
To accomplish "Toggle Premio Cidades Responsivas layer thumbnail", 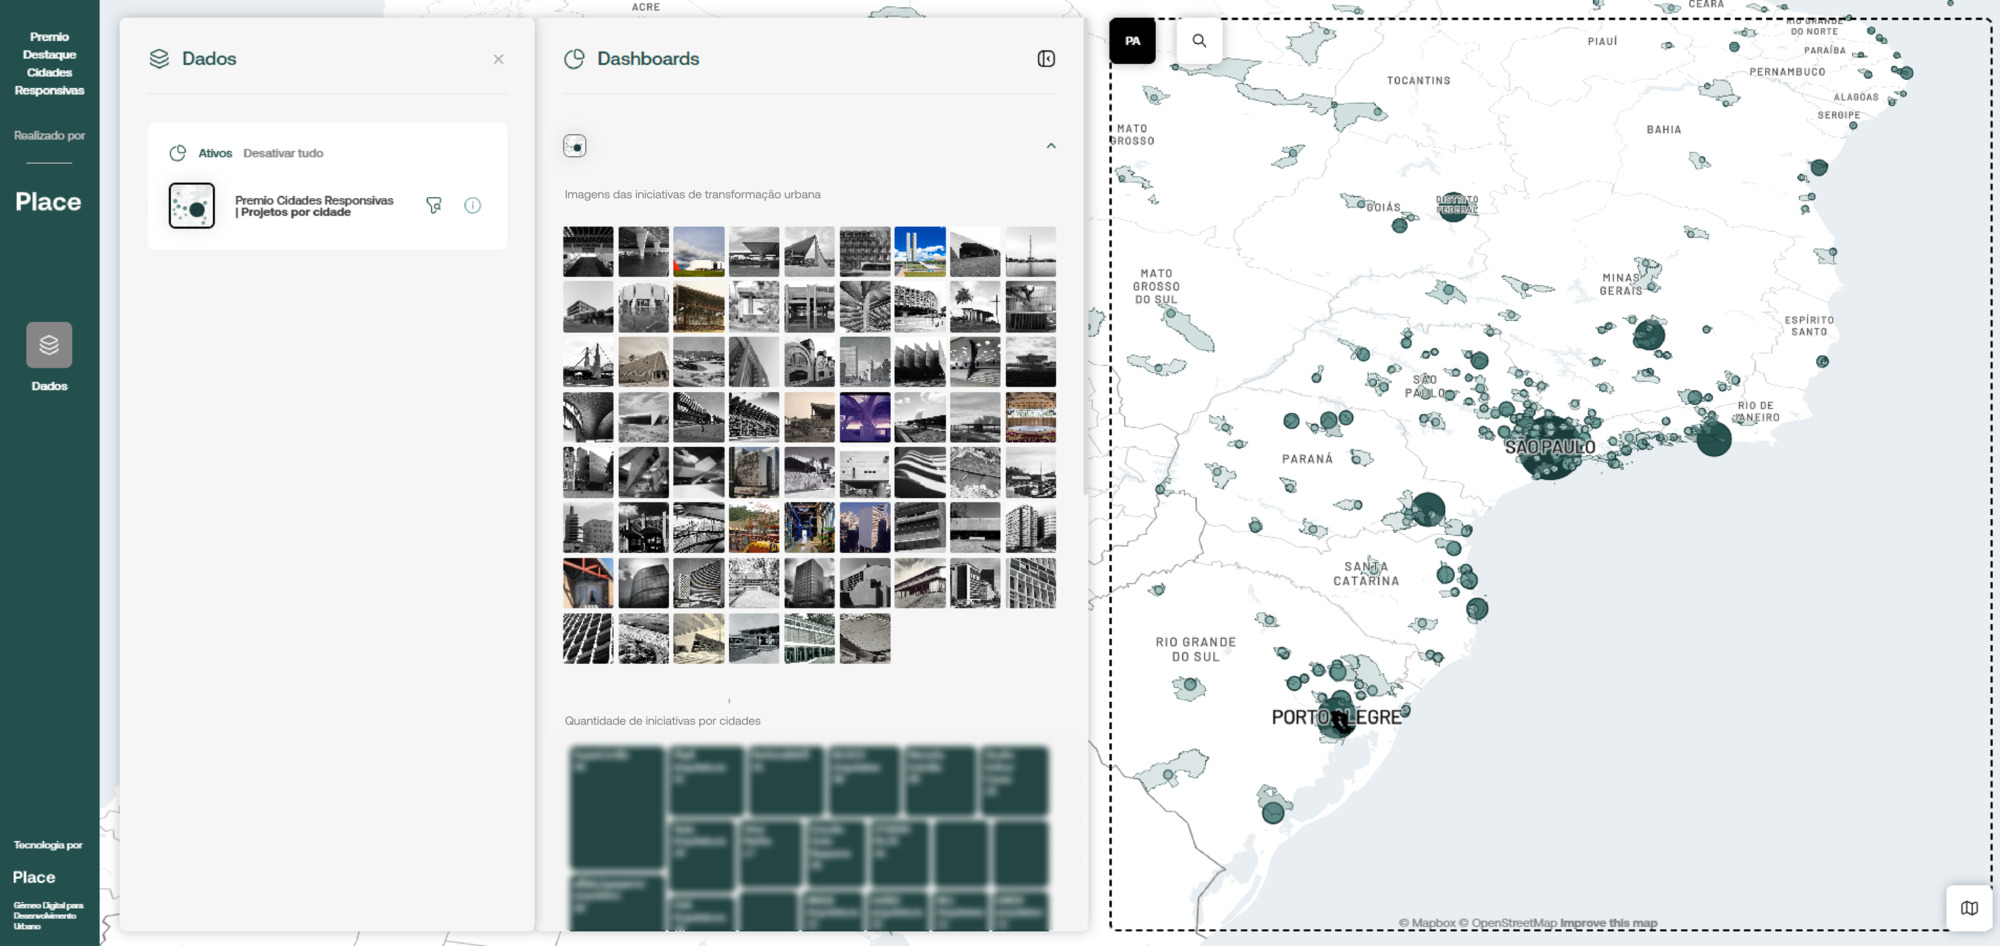I will tap(192, 206).
